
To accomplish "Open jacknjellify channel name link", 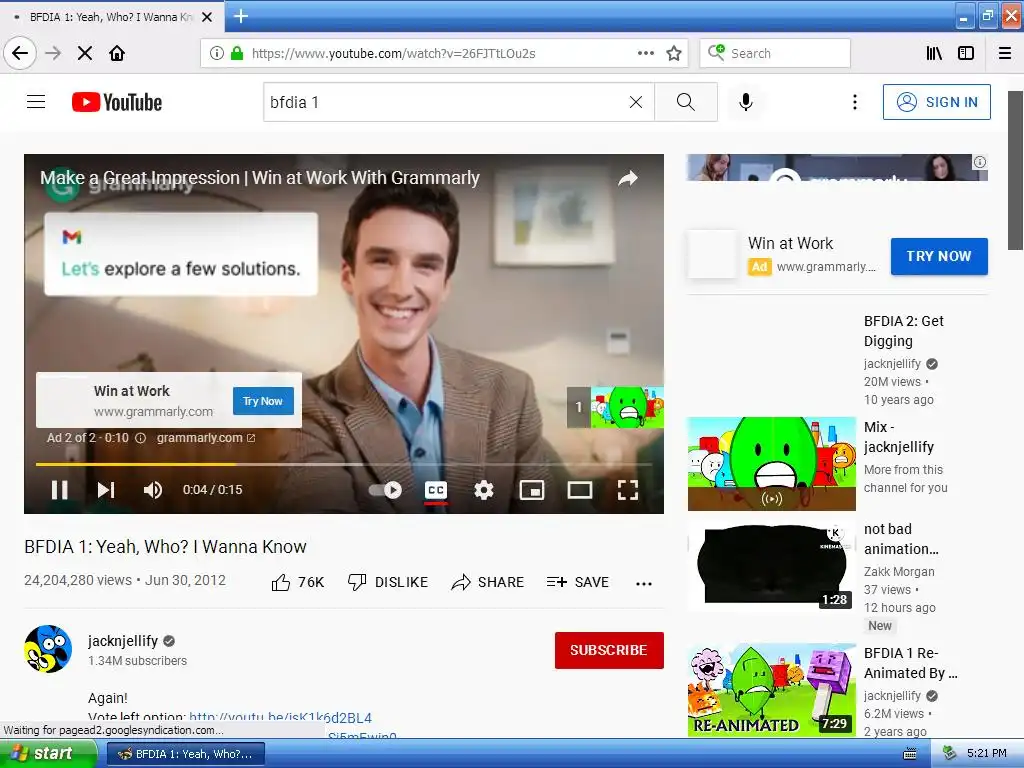I will click(x=123, y=641).
